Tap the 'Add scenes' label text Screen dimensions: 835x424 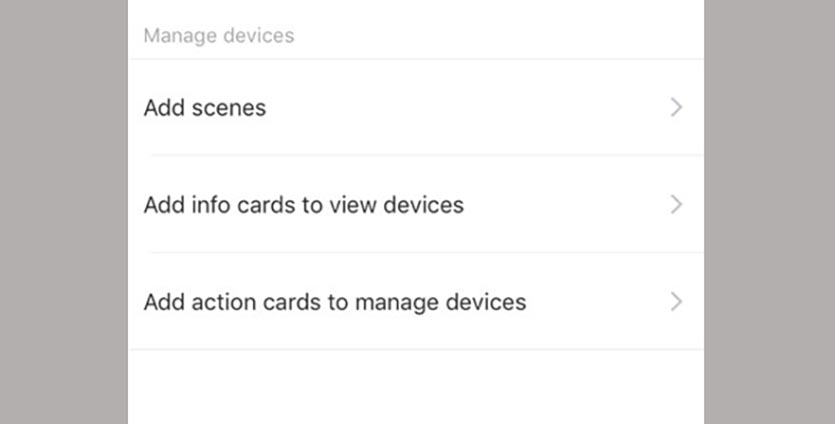coord(205,107)
